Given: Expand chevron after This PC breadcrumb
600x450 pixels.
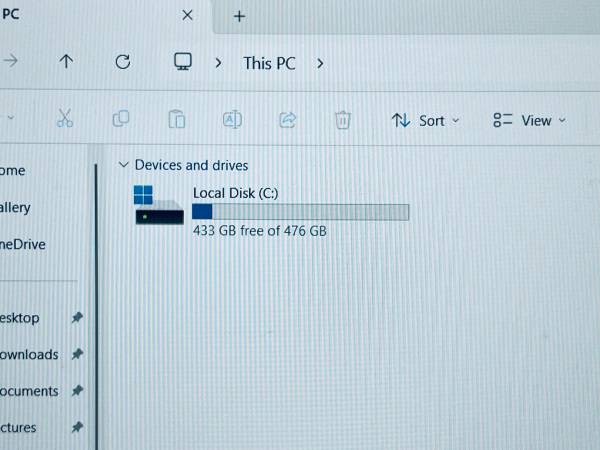Looking at the screenshot, I should [x=320, y=64].
